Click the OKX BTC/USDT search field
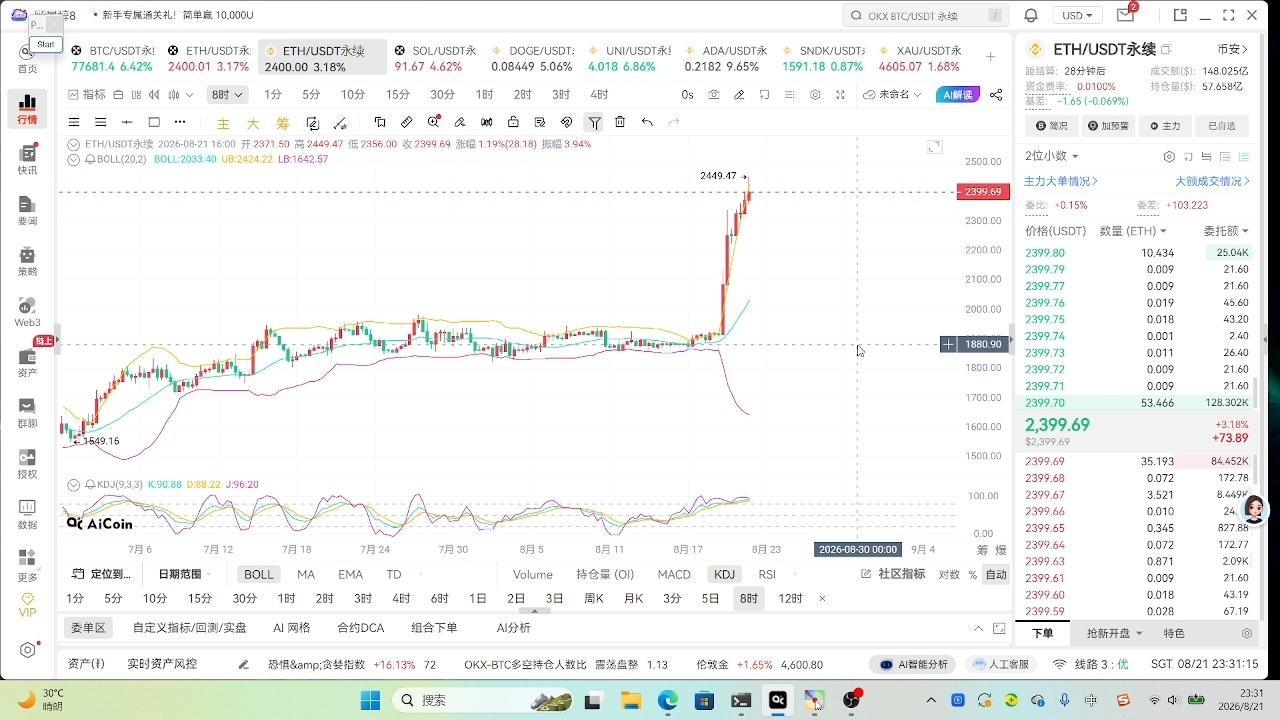This screenshot has width=1280, height=720. [x=924, y=16]
